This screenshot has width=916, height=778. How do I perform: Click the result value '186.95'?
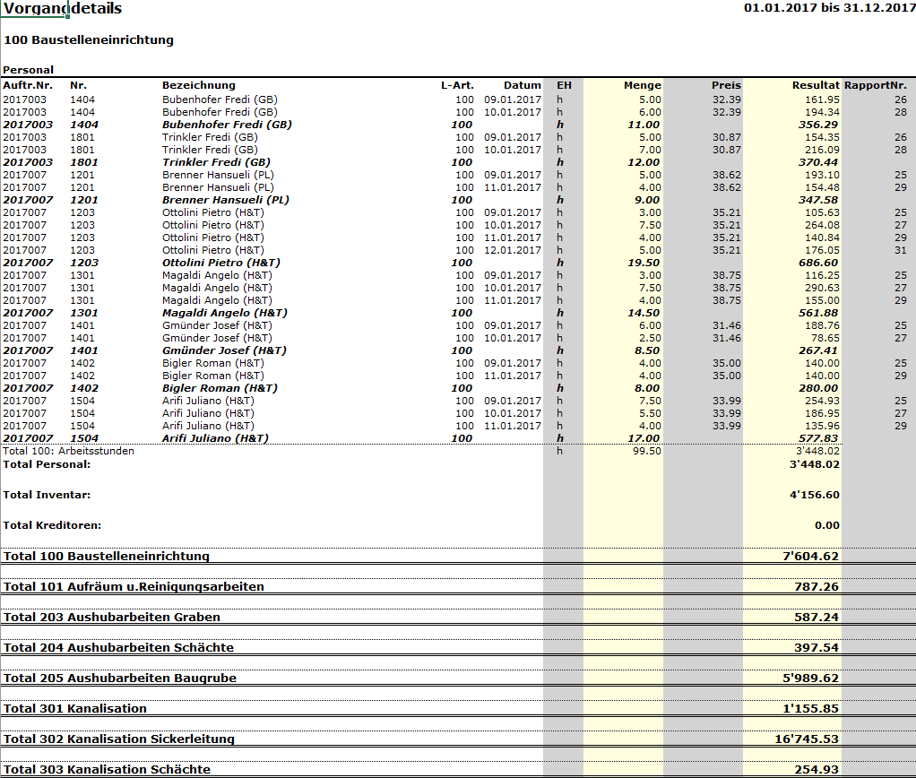[x=822, y=414]
